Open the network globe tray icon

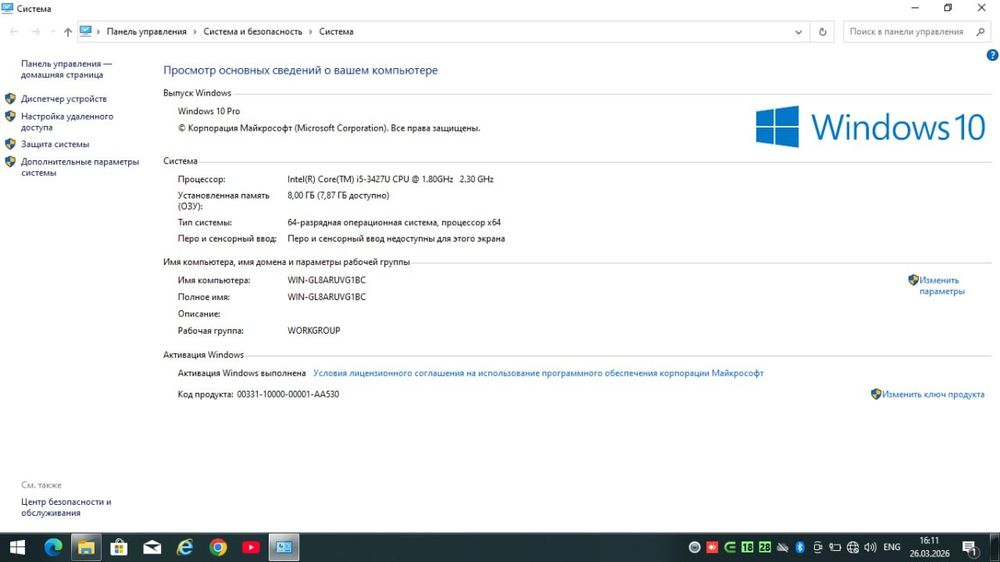click(853, 547)
